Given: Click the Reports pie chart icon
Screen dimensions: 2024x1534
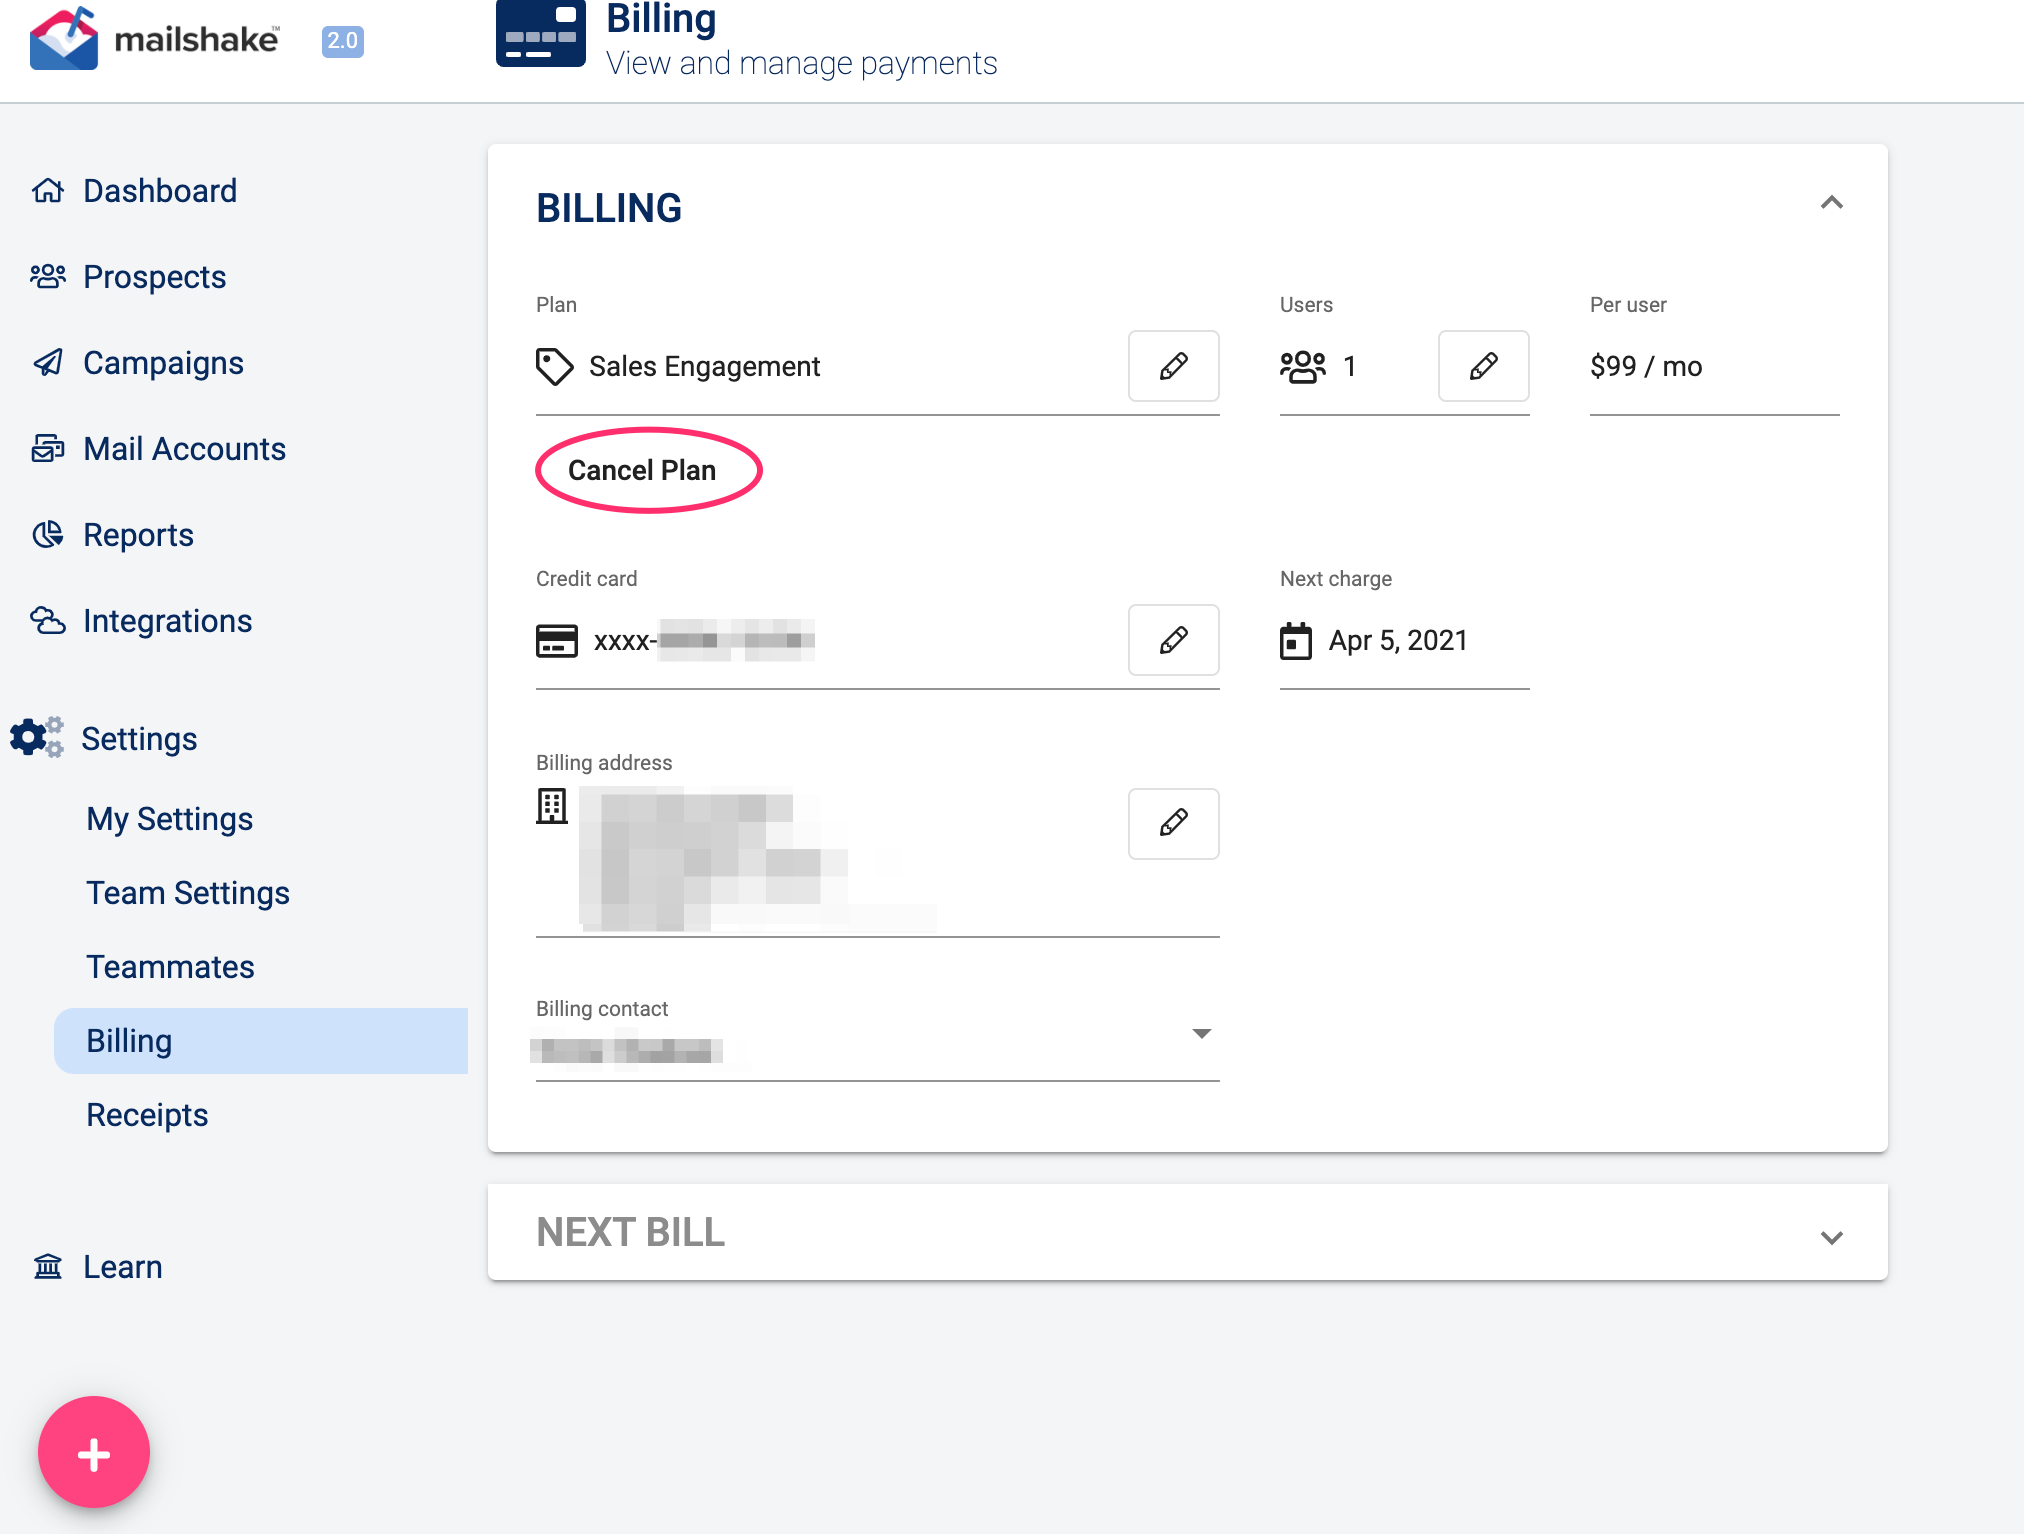Looking at the screenshot, I should [x=48, y=534].
